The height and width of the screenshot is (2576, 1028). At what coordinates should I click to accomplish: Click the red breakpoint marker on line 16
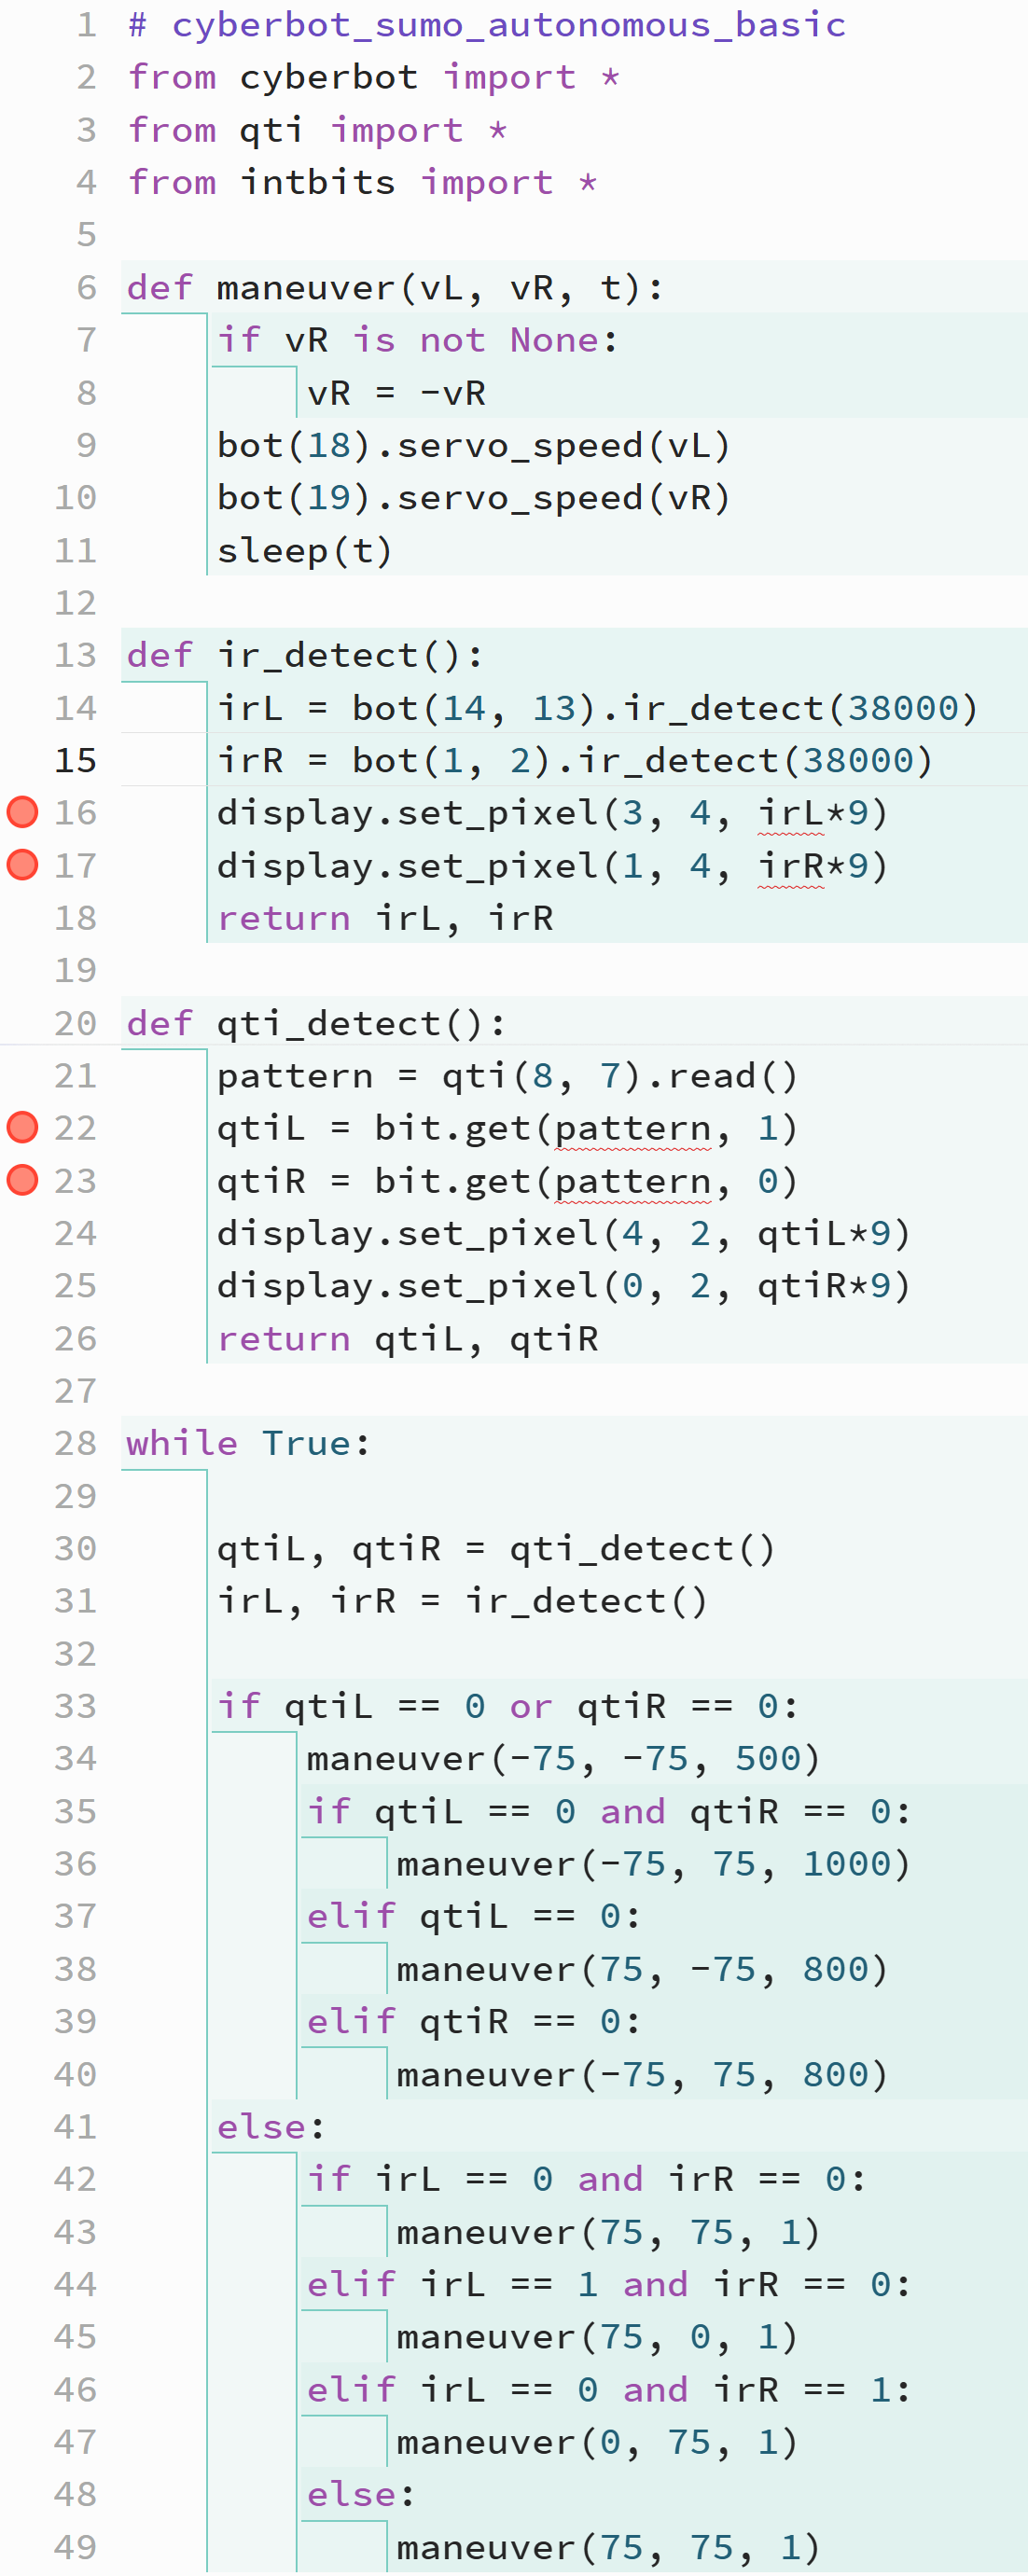point(22,812)
